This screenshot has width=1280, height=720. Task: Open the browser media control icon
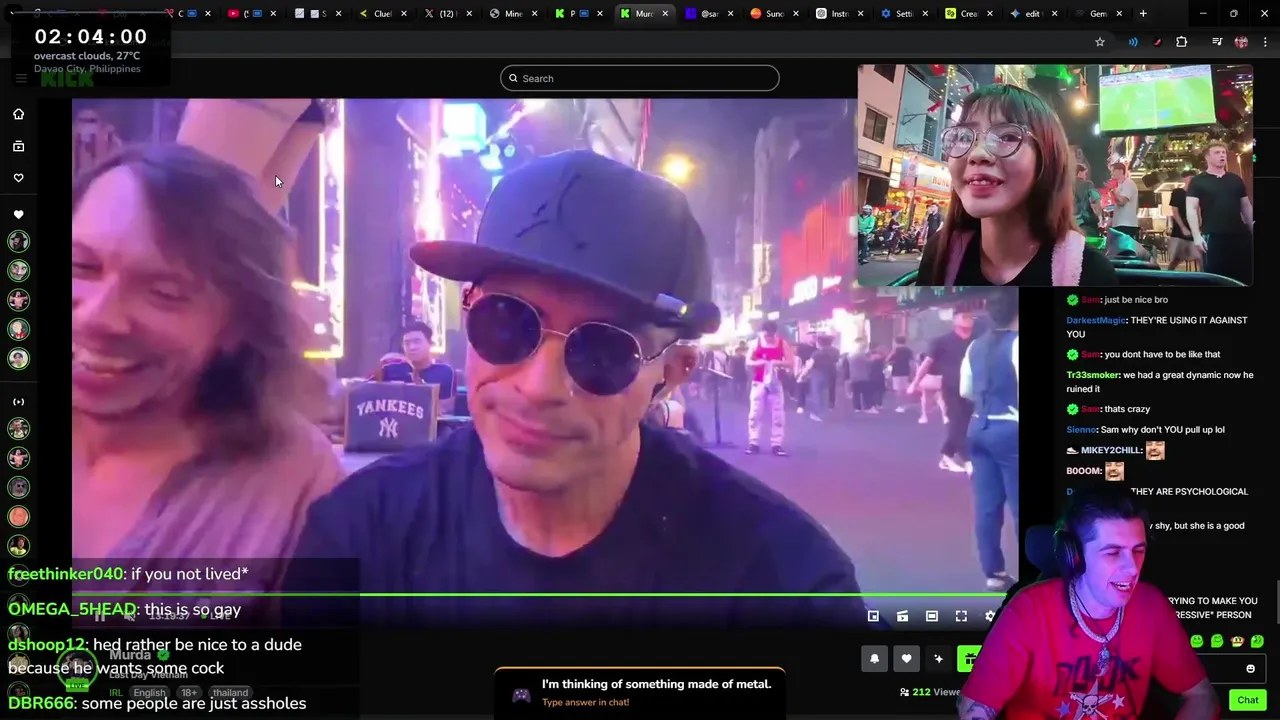1217,42
